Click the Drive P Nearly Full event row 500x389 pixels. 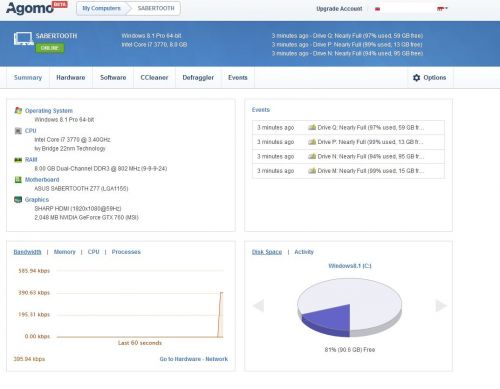click(x=348, y=142)
